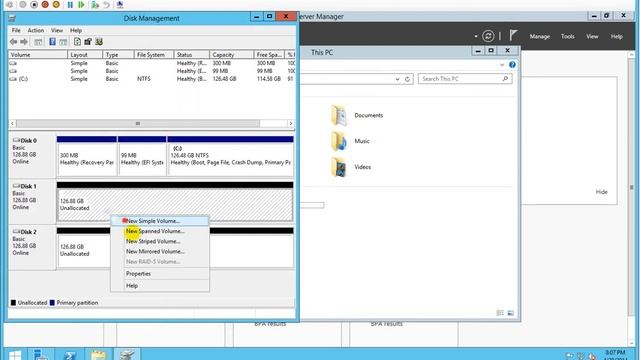Choose New Striped Volume from context menu
Viewport: 640px width, 360px height.
(x=160, y=241)
